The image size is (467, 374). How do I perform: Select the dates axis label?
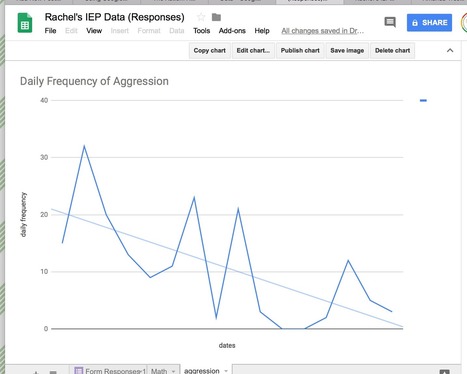(x=227, y=345)
